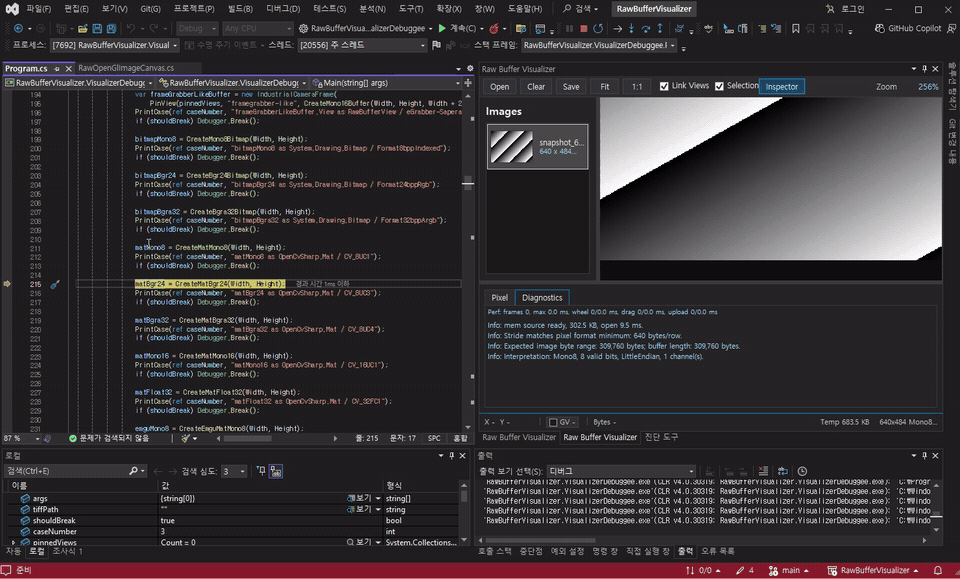Open the process selector [7692] dropdown

coord(114,45)
